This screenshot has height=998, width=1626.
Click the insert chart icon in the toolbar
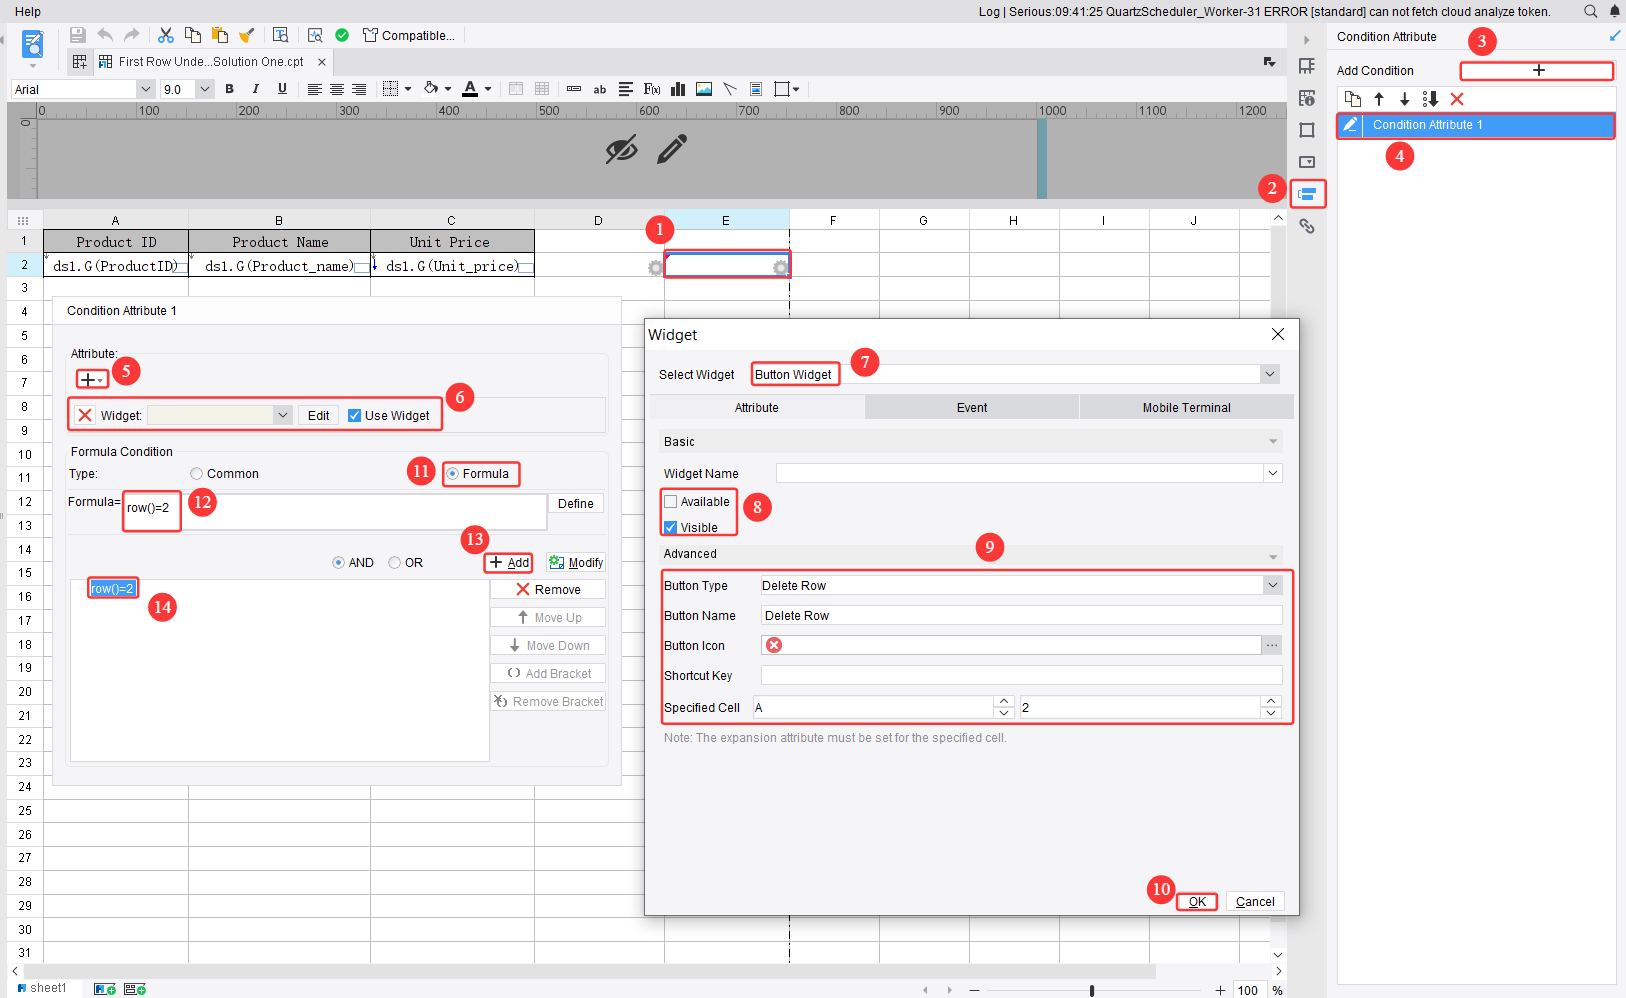pyautogui.click(x=677, y=89)
